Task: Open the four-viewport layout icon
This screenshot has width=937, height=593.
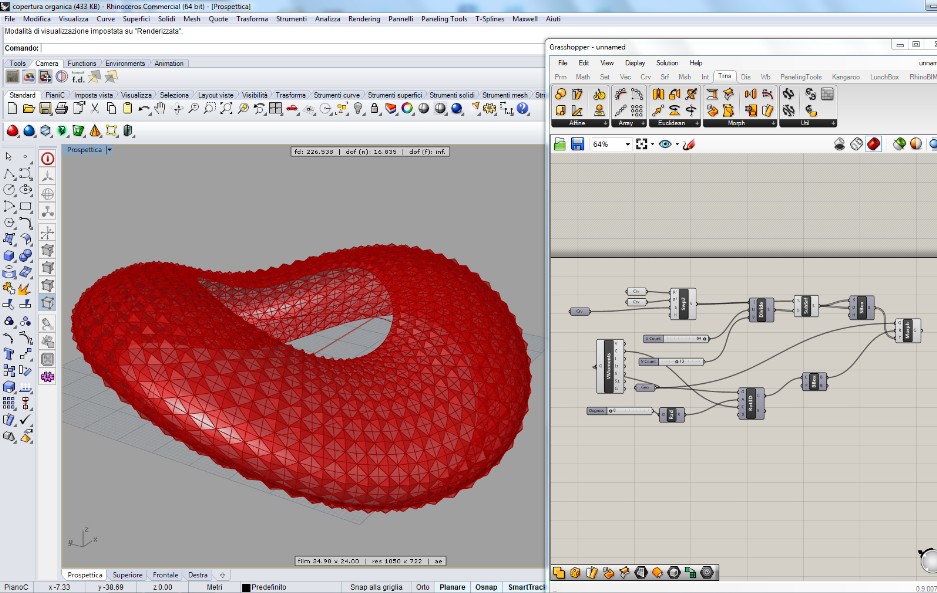Action: coord(275,108)
